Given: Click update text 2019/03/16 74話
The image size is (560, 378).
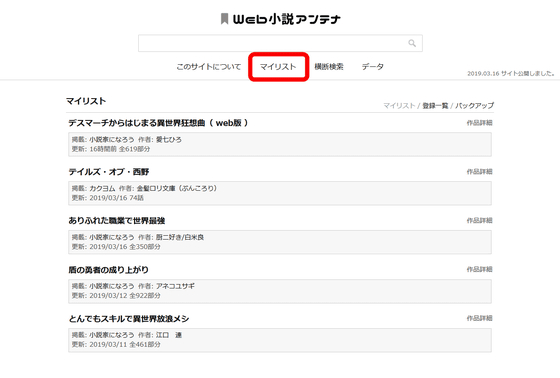Looking at the screenshot, I should click(116, 198).
